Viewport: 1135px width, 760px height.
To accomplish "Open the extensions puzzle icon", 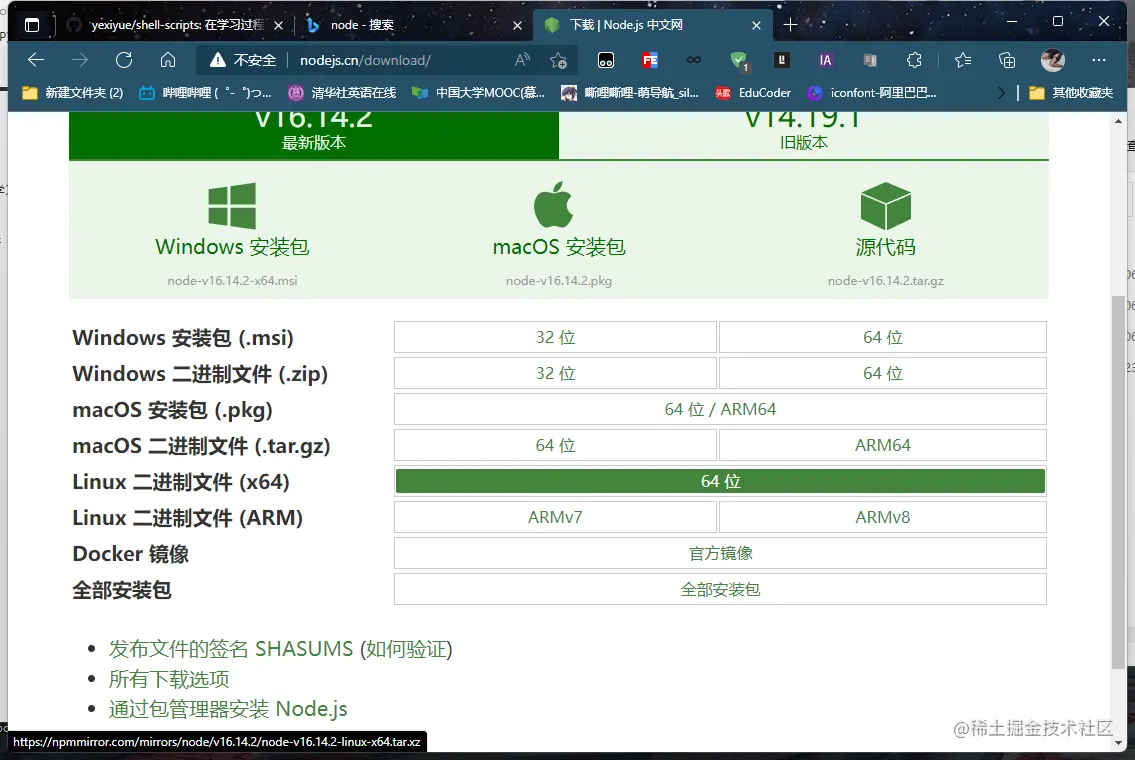I will pyautogui.click(x=914, y=60).
